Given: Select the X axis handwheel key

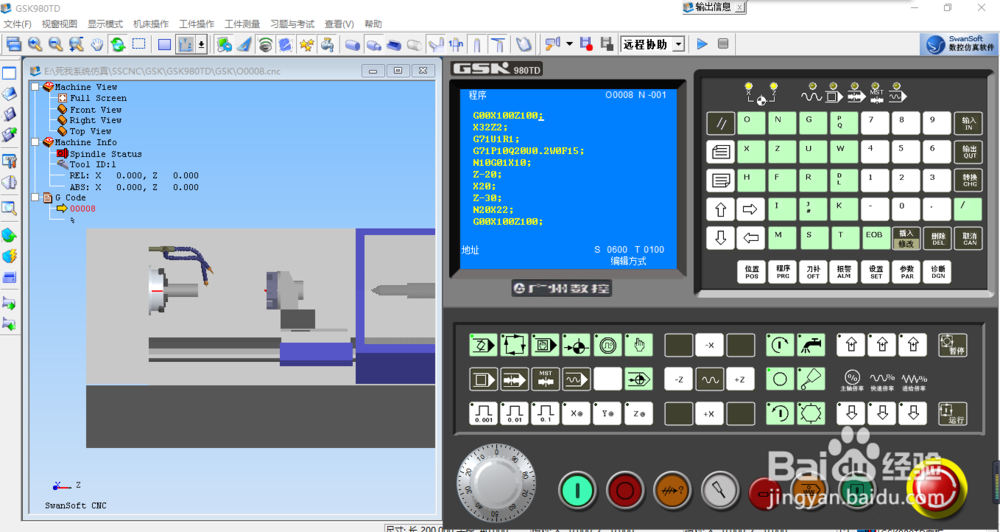Looking at the screenshot, I should tap(577, 413).
